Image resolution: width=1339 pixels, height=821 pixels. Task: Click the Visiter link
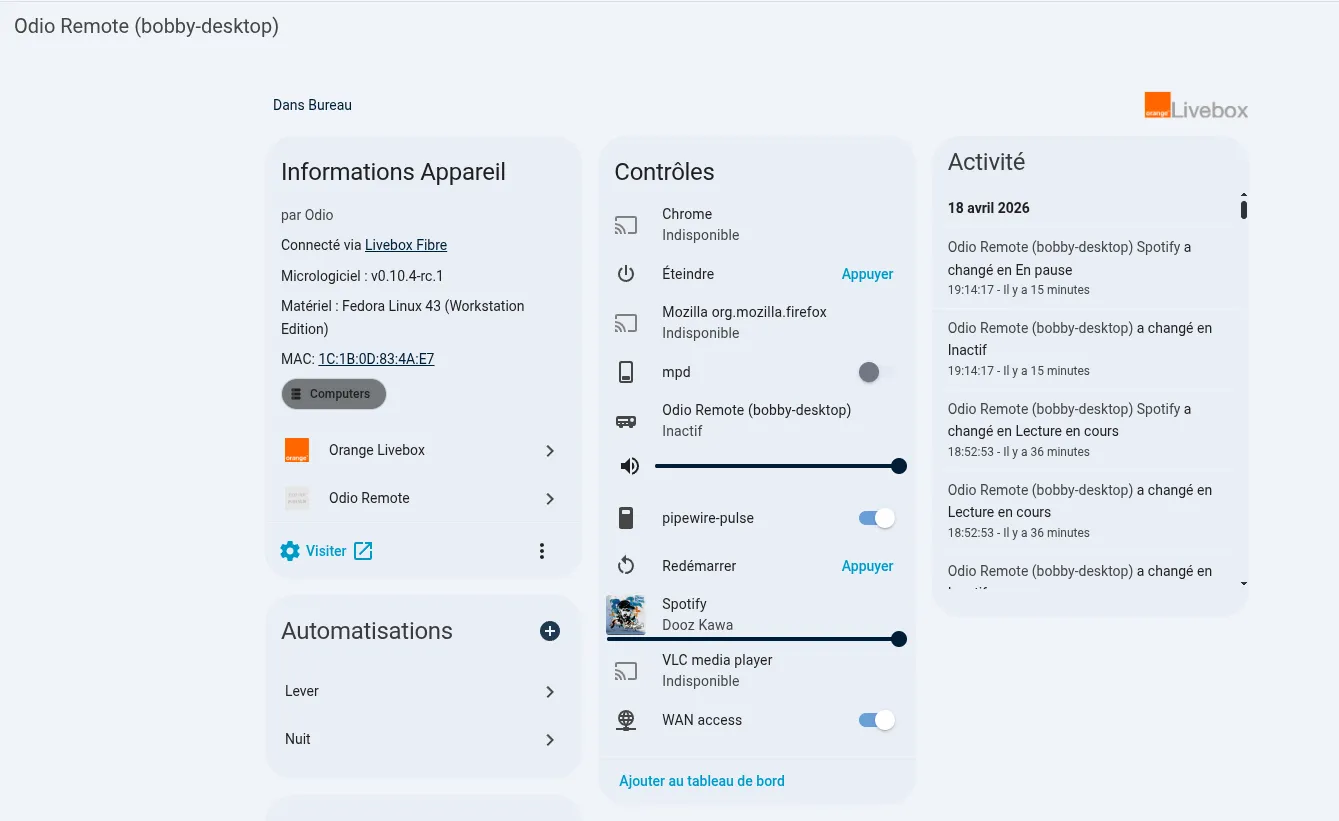[x=326, y=551]
